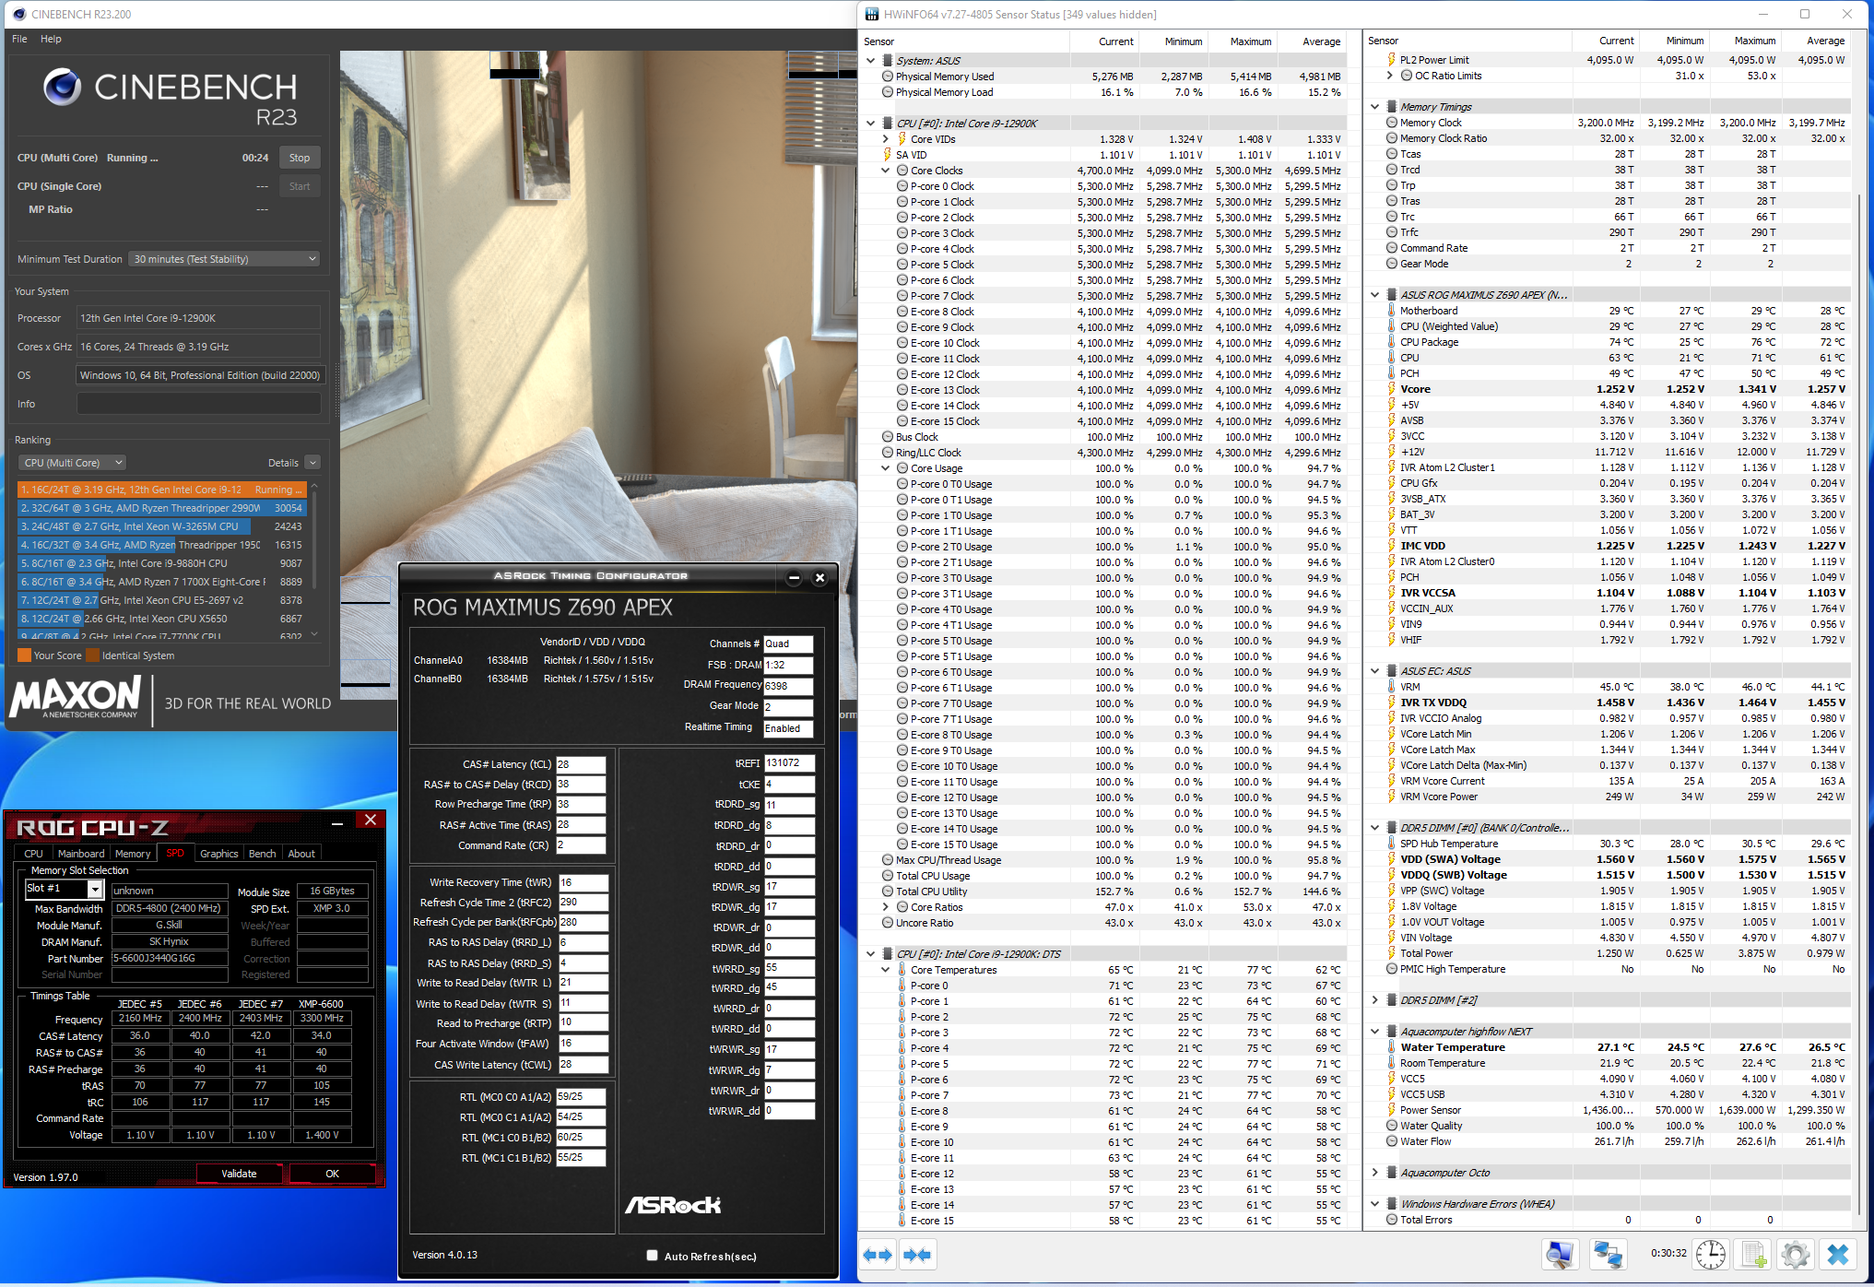Switch to the Bench tab in CPU-Z
The image size is (1874, 1287).
262,854
